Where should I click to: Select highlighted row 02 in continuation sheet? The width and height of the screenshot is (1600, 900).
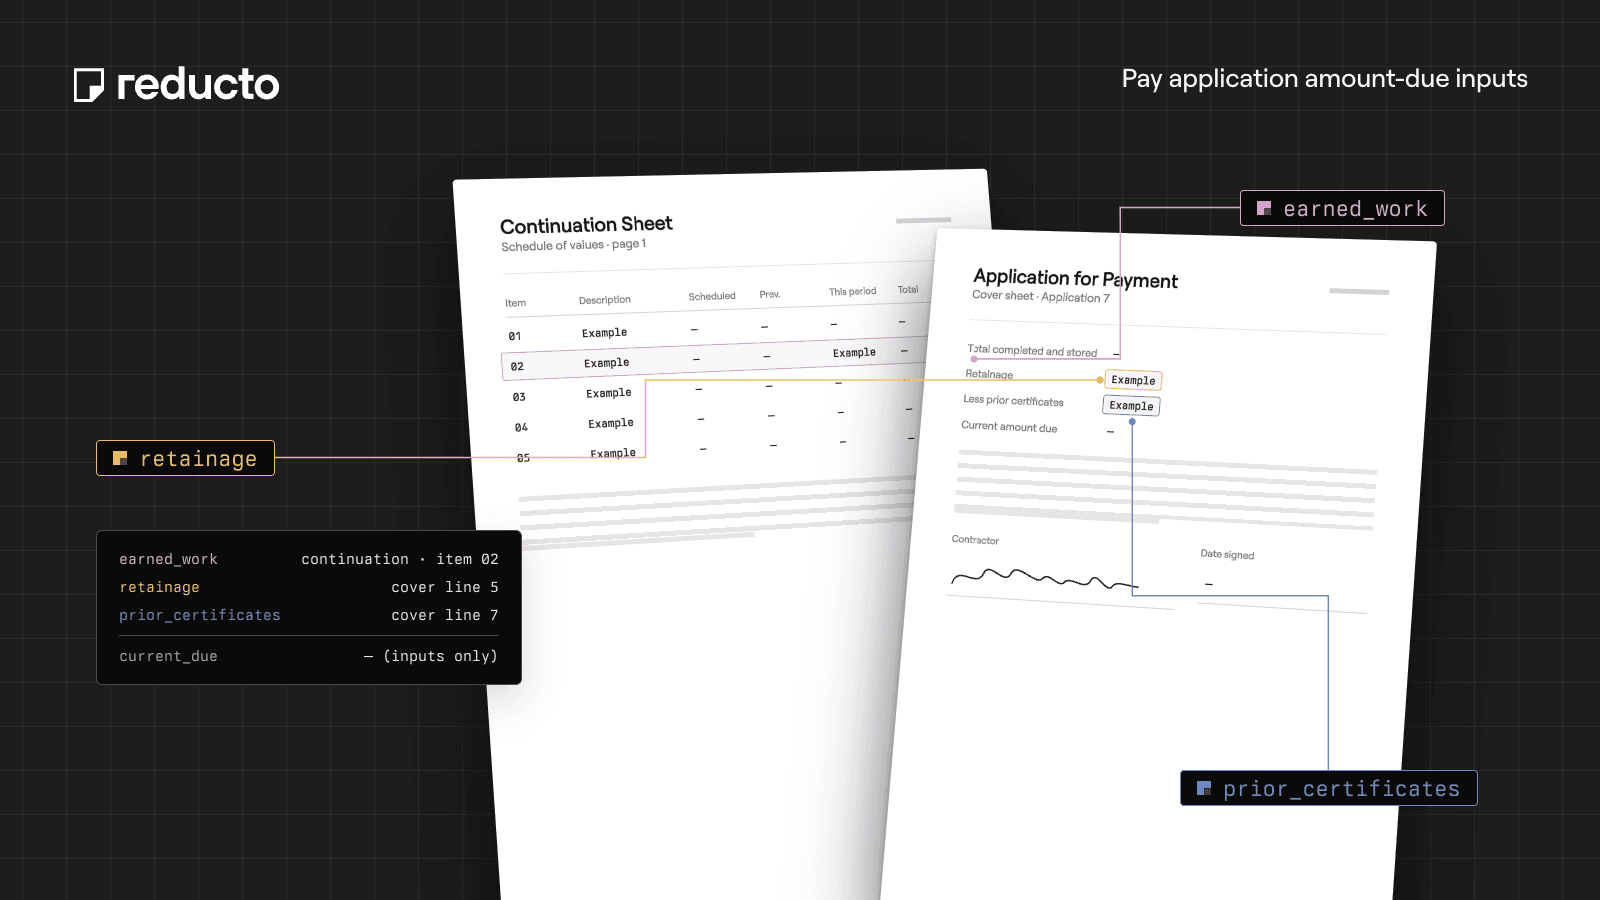click(715, 359)
